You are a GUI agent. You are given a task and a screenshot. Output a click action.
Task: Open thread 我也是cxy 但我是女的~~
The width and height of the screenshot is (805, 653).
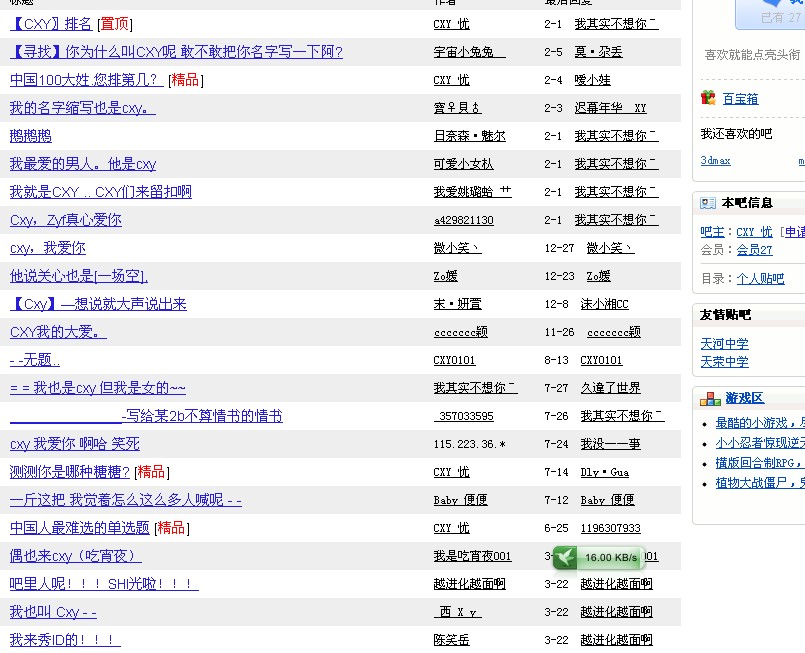coord(98,388)
